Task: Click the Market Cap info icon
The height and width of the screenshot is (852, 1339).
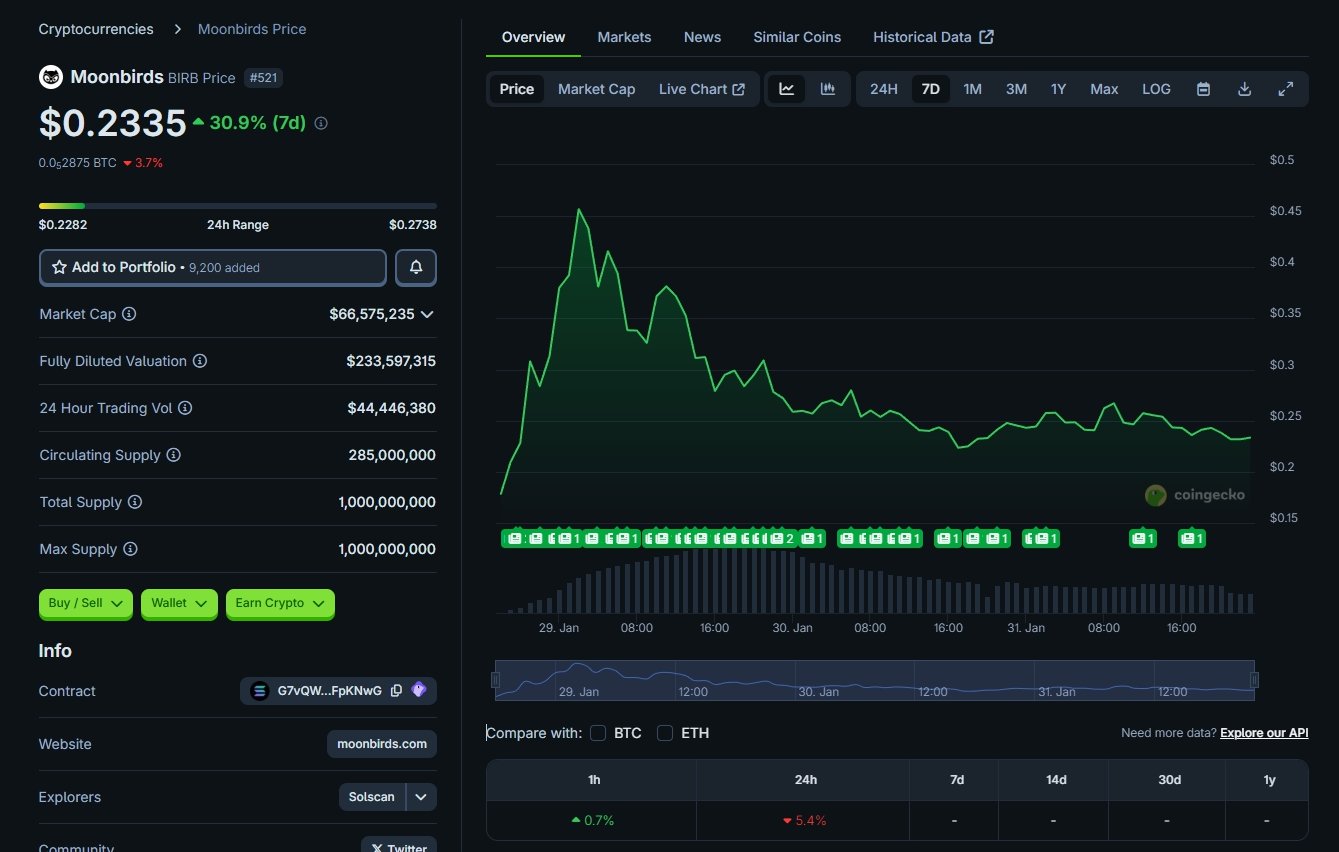Action: 129,314
